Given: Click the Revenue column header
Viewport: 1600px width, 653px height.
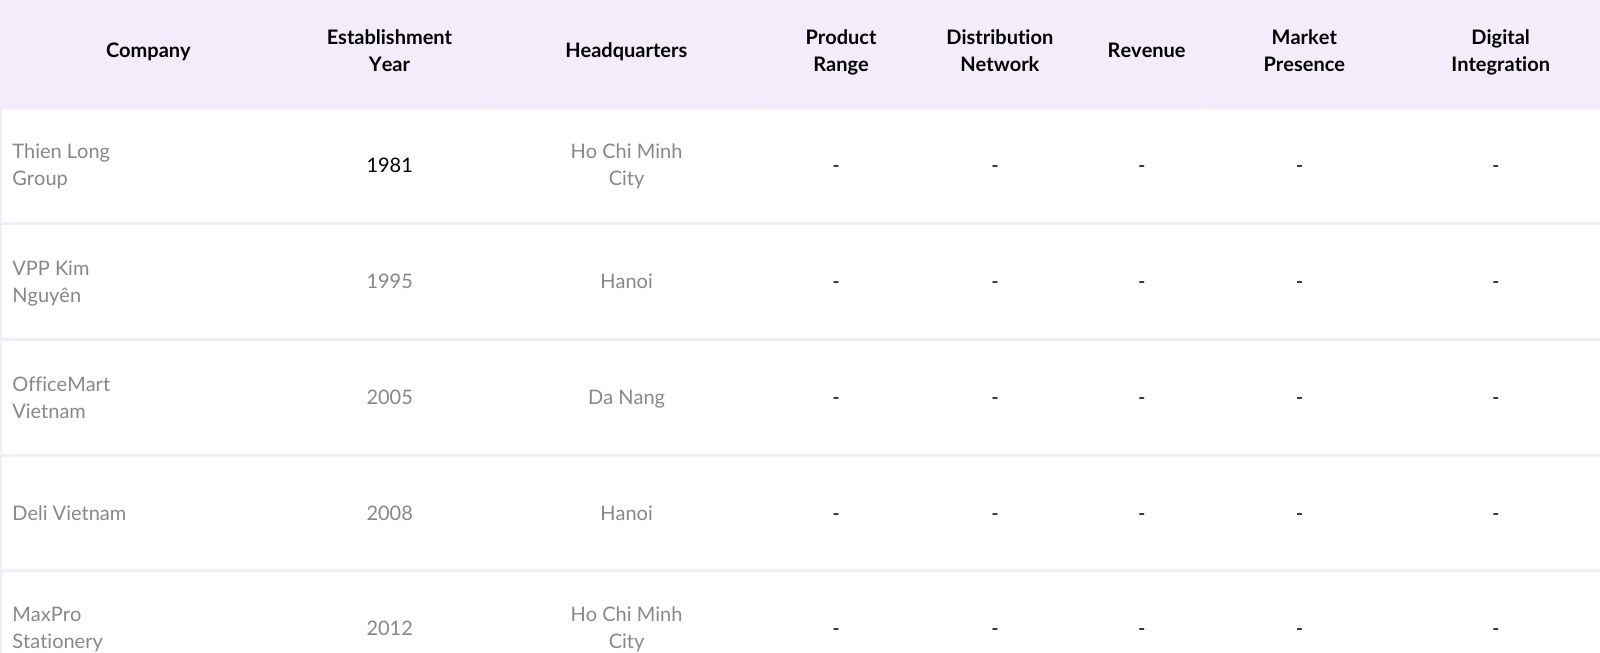Looking at the screenshot, I should 1146,50.
